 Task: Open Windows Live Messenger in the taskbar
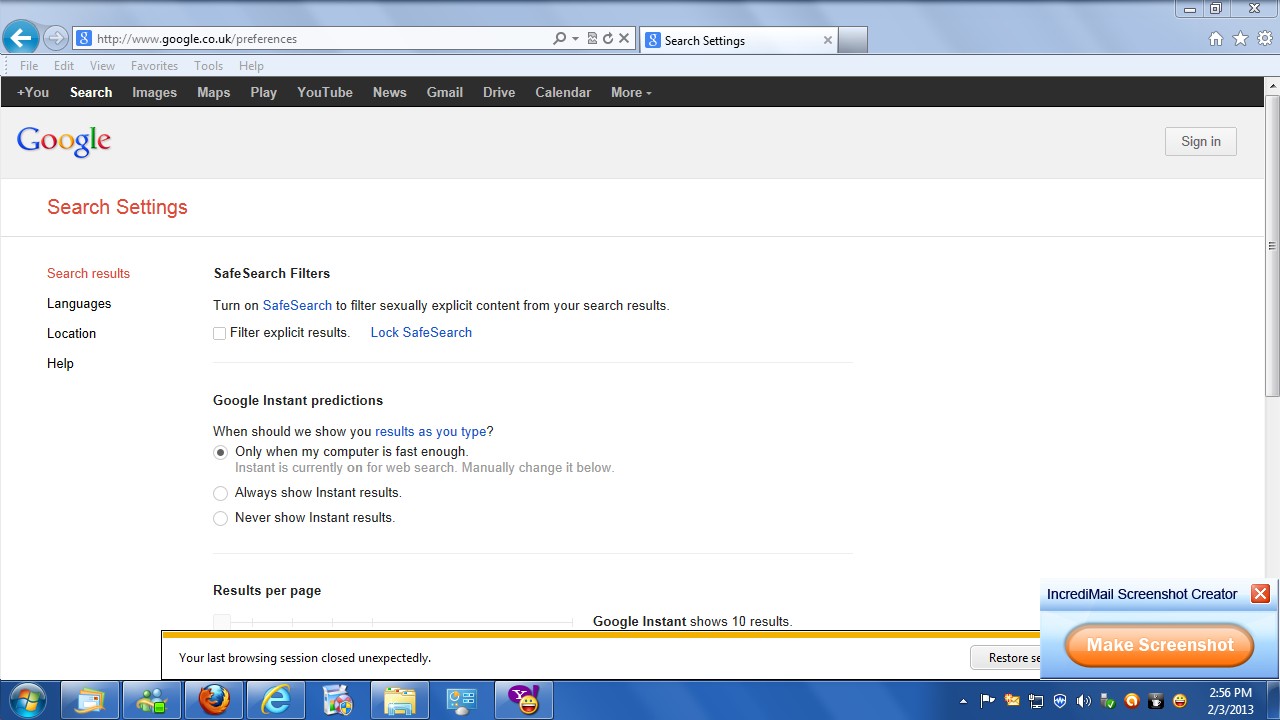152,700
